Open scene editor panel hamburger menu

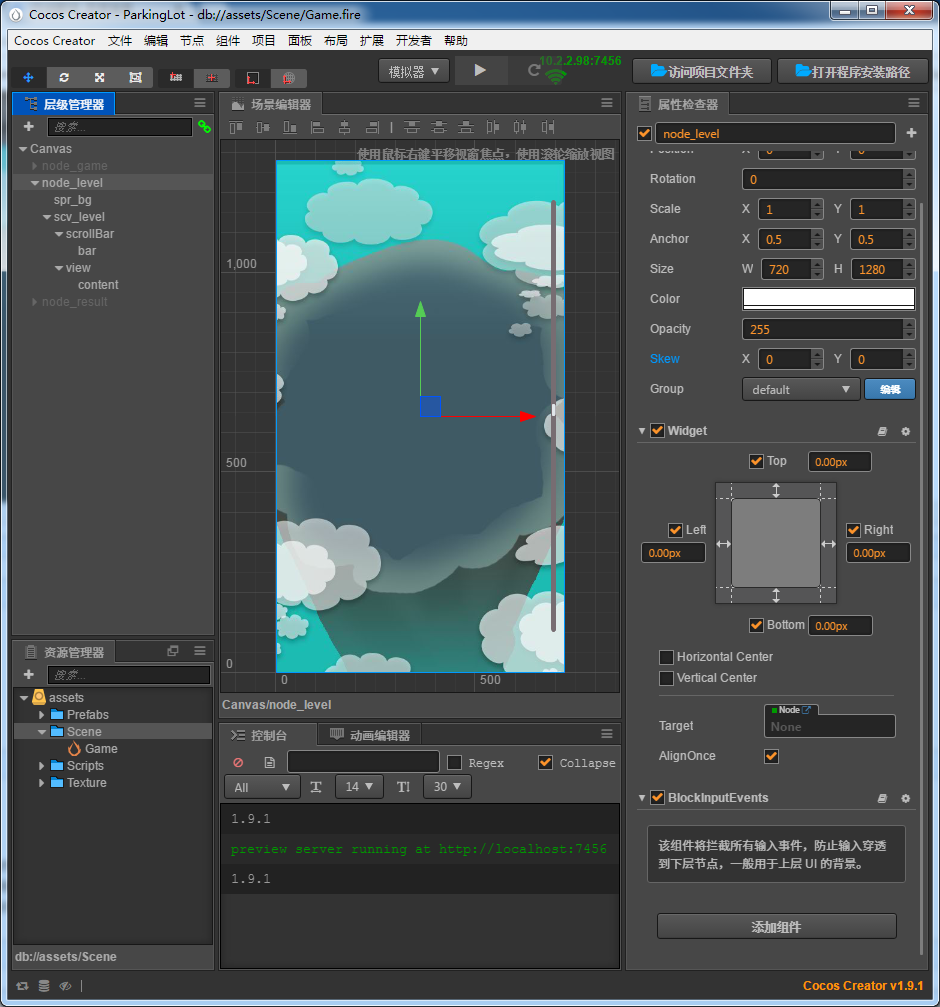606,103
